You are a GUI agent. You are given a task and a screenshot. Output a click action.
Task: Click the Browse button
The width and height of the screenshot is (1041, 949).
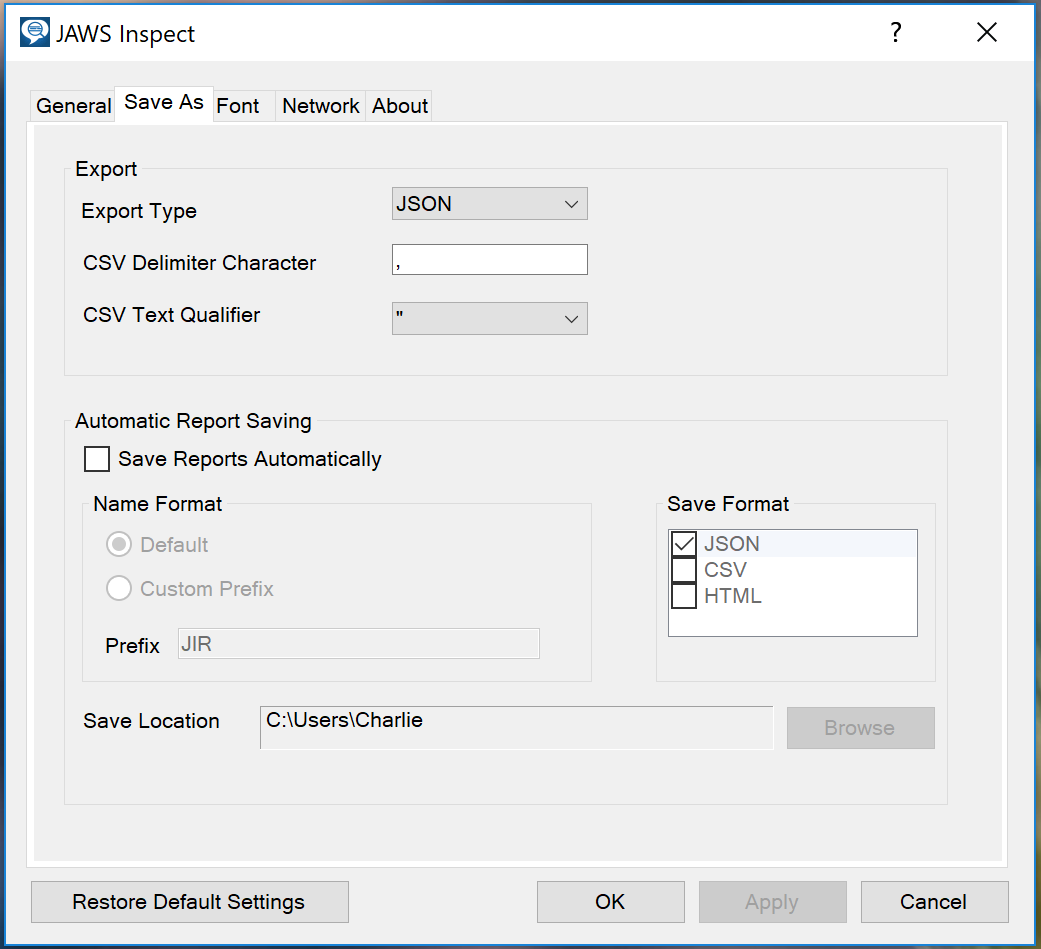pos(860,728)
